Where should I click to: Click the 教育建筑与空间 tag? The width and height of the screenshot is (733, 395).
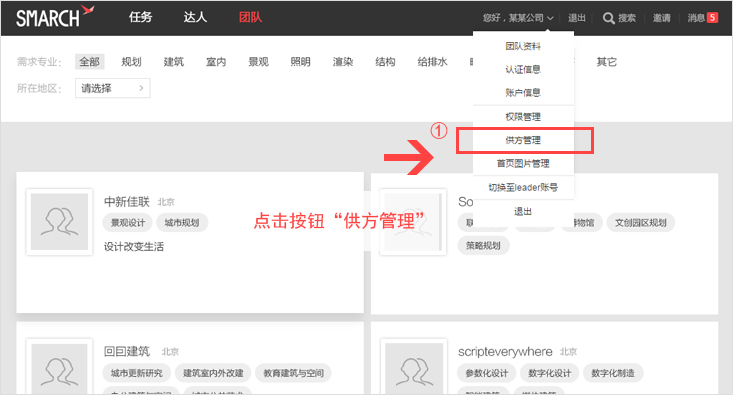tap(294, 373)
